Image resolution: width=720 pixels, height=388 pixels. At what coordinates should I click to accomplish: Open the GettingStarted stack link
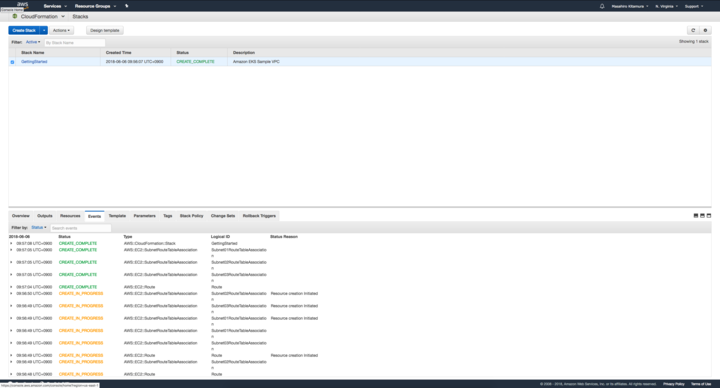pos(34,62)
